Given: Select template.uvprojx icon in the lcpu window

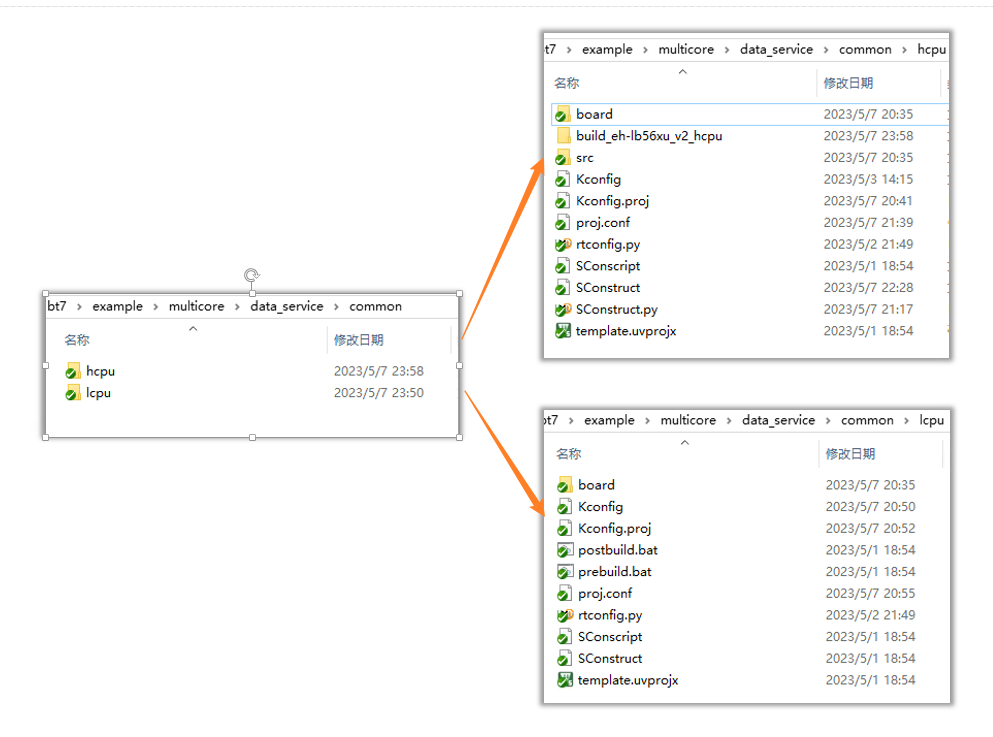Looking at the screenshot, I should (x=564, y=680).
